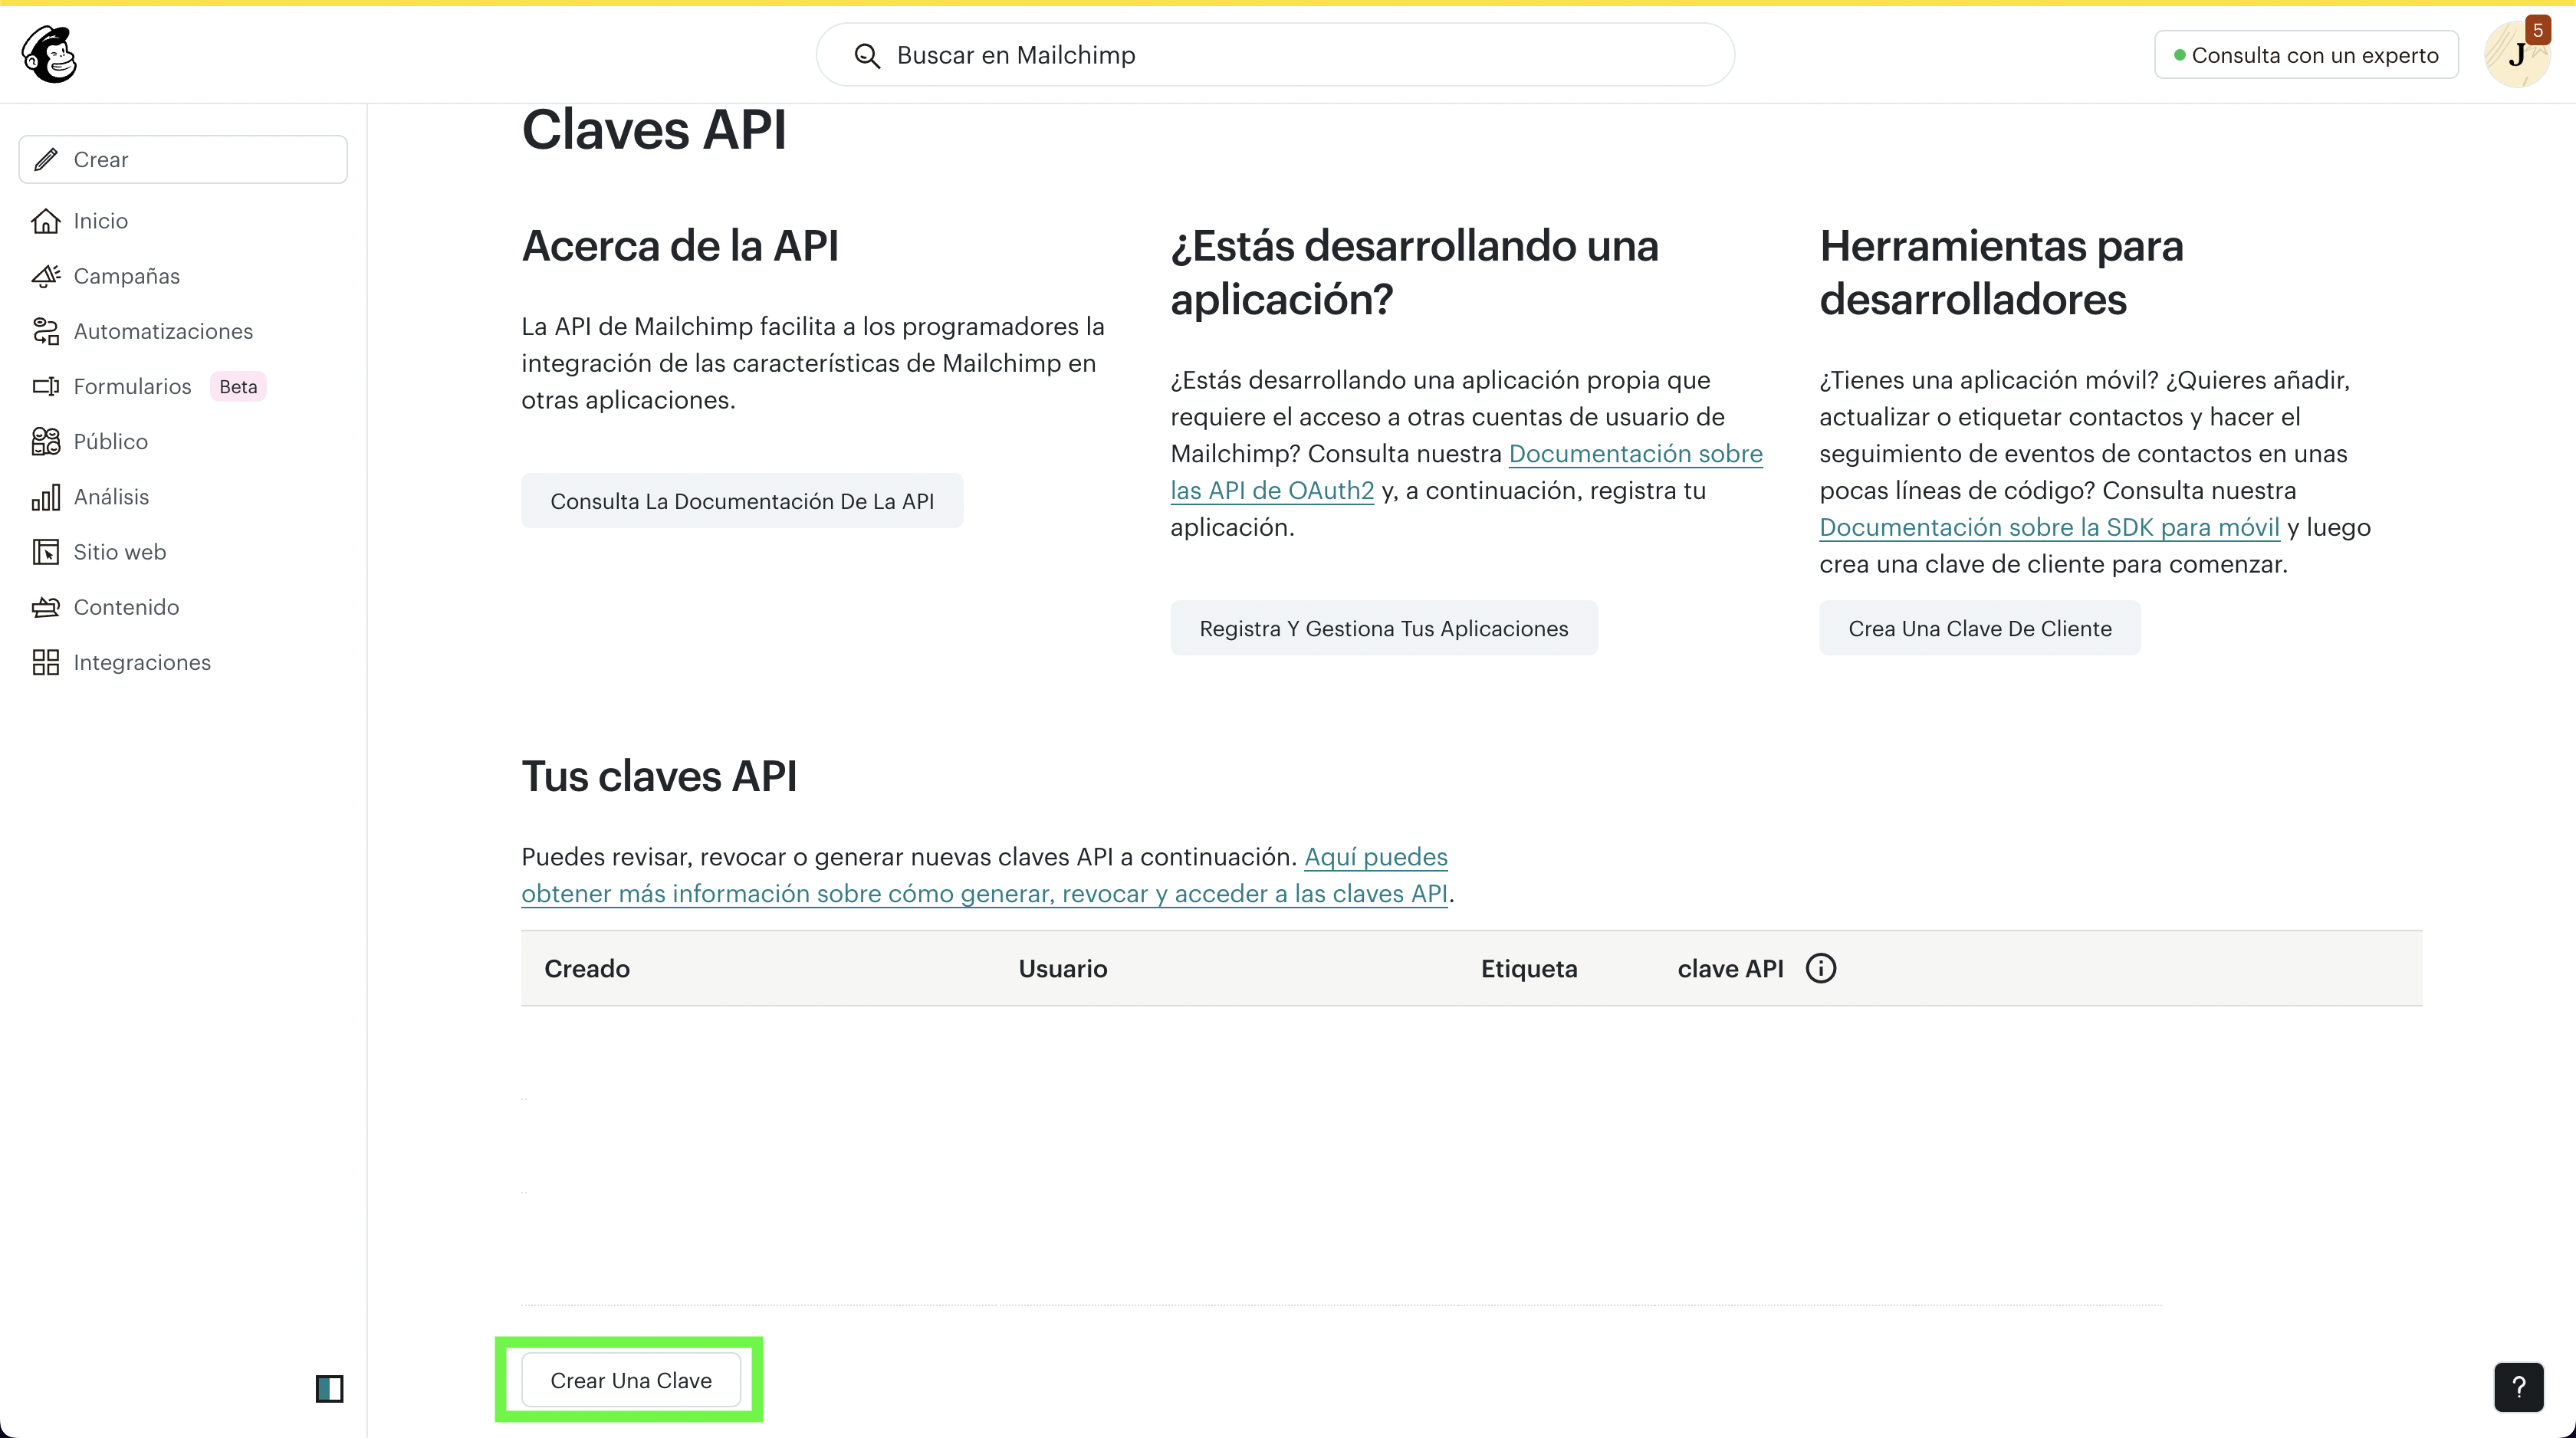This screenshot has width=2576, height=1438.
Task: Open Análisis bar chart icon
Action: (x=46, y=497)
